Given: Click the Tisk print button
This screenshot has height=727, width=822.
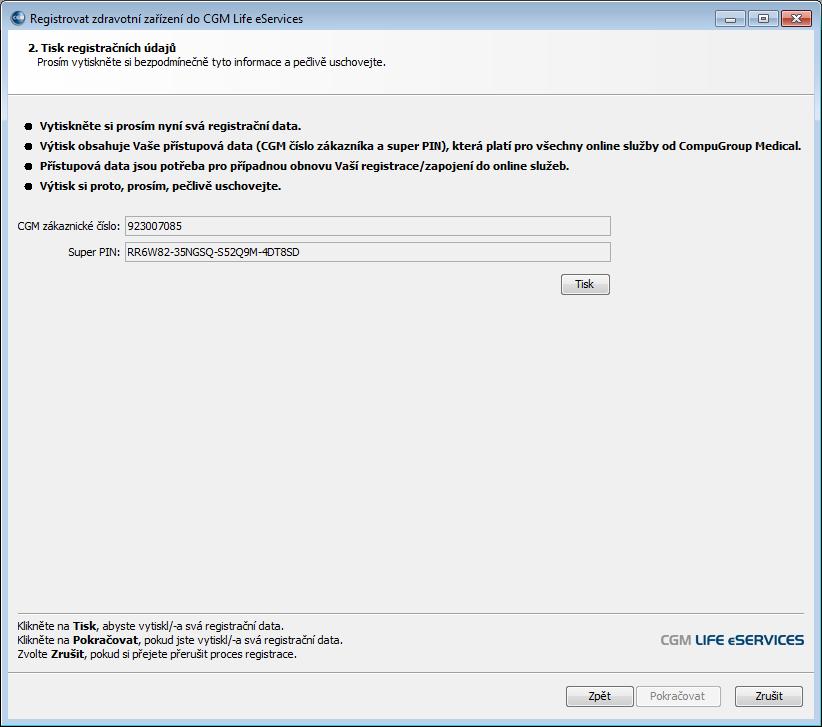Looking at the screenshot, I should pyautogui.click(x=585, y=284).
